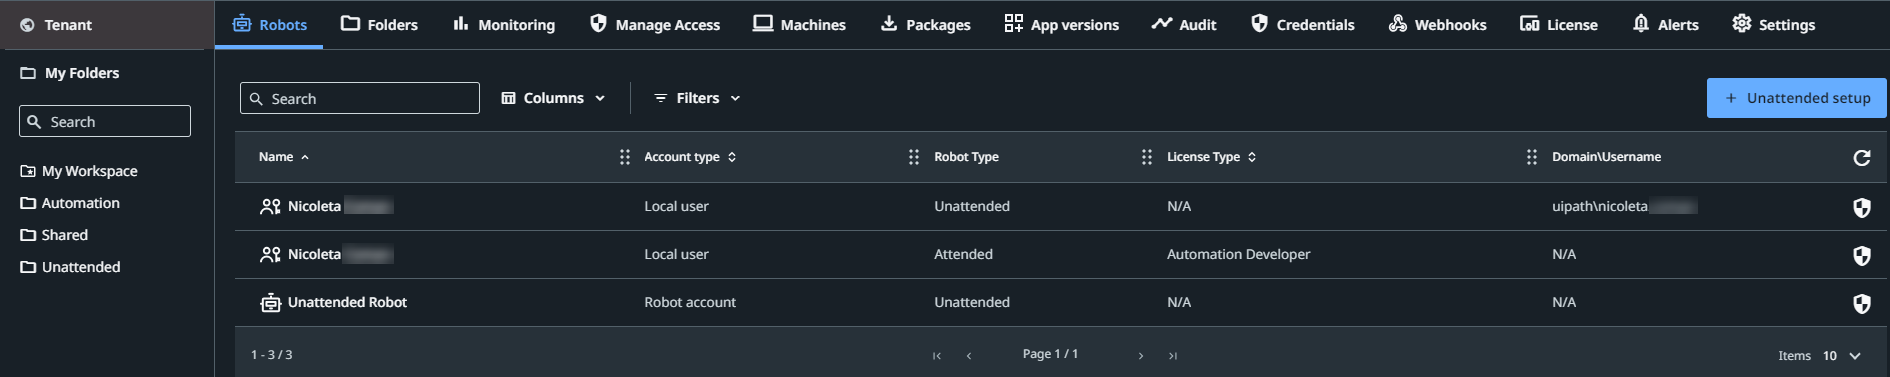Image resolution: width=1890 pixels, height=377 pixels.
Task: Open the Unattended folder
Action: (70, 267)
